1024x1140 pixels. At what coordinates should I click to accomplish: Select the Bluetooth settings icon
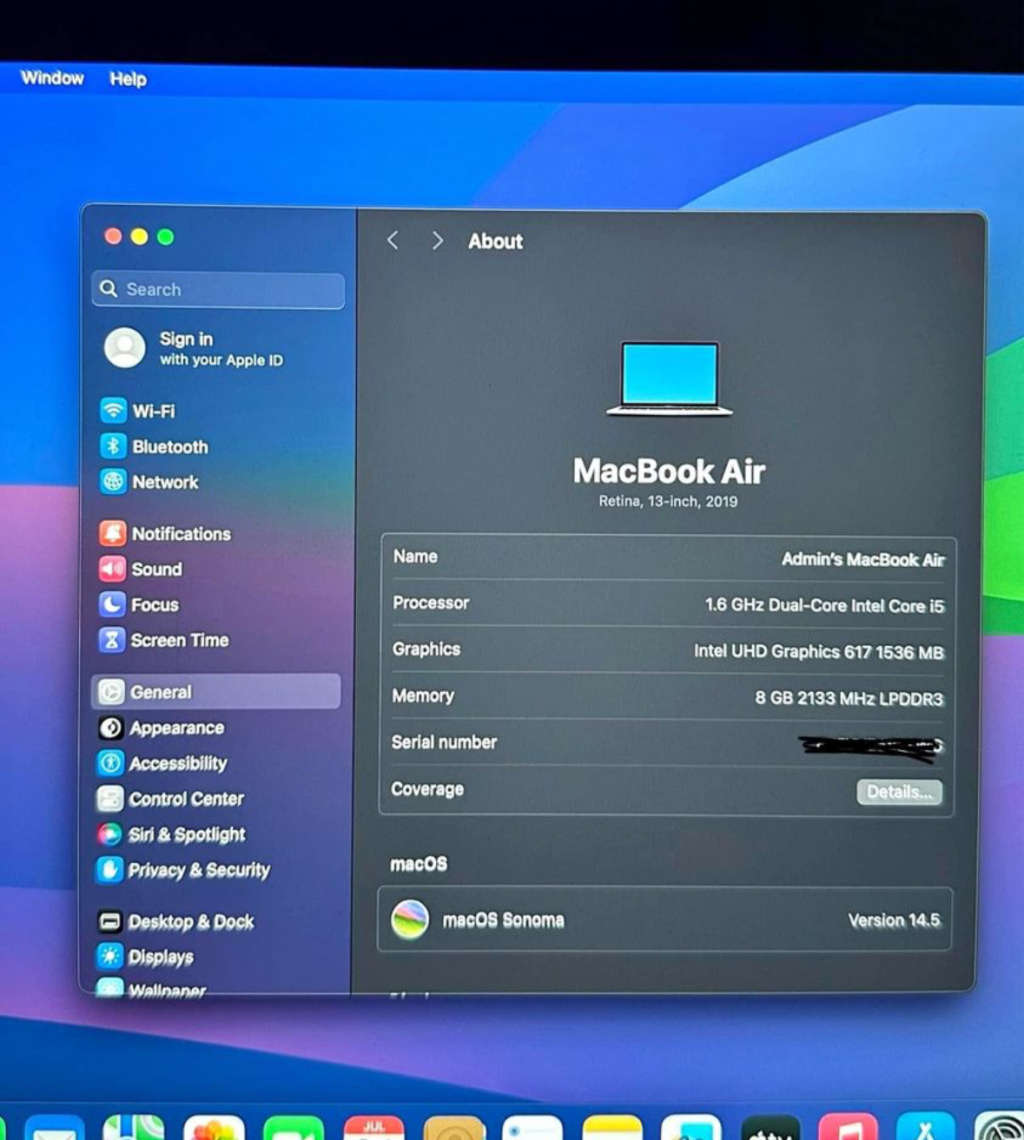(113, 447)
